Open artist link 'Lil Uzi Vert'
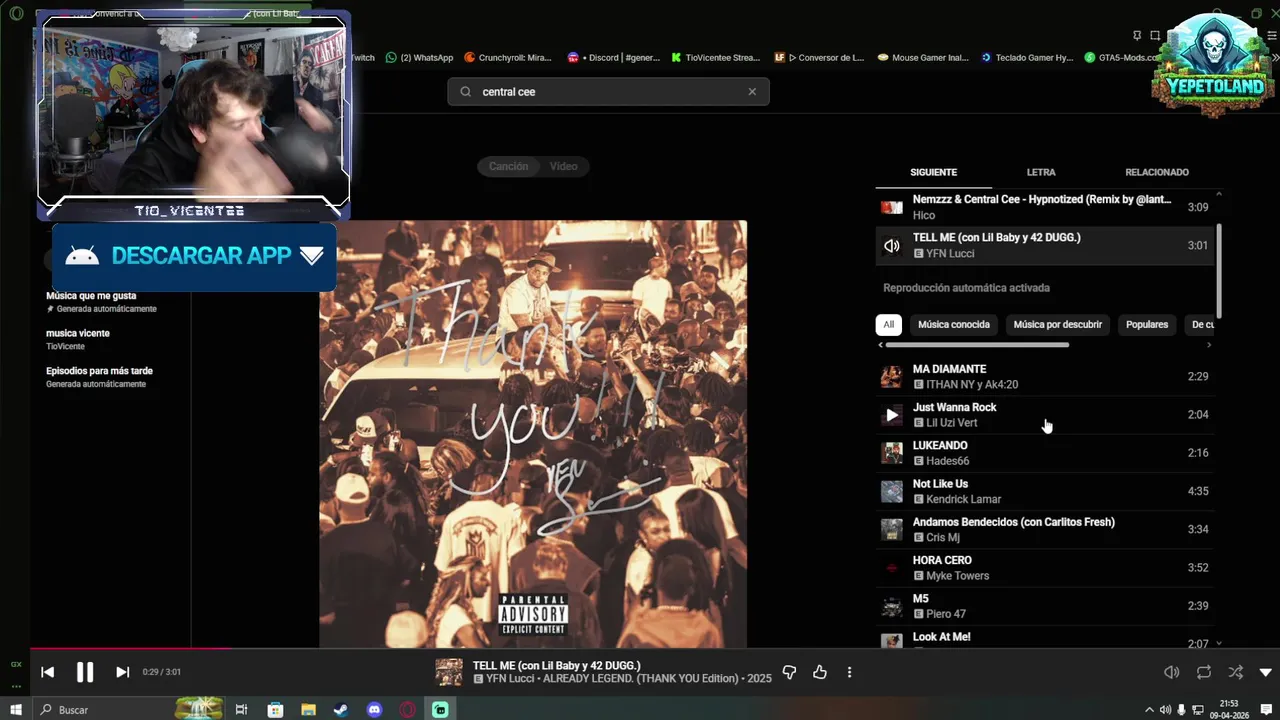1280x720 pixels. click(951, 423)
